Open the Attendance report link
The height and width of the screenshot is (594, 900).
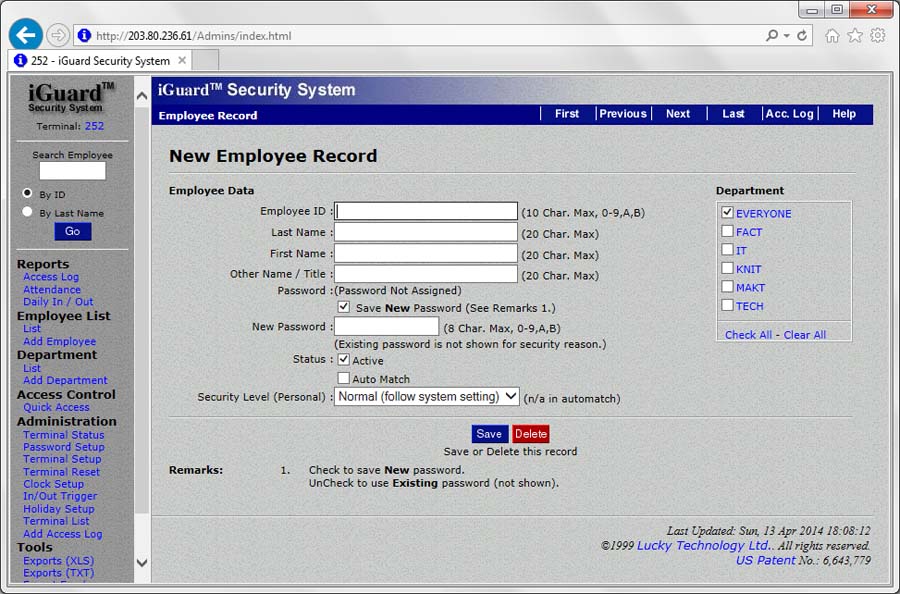(52, 289)
